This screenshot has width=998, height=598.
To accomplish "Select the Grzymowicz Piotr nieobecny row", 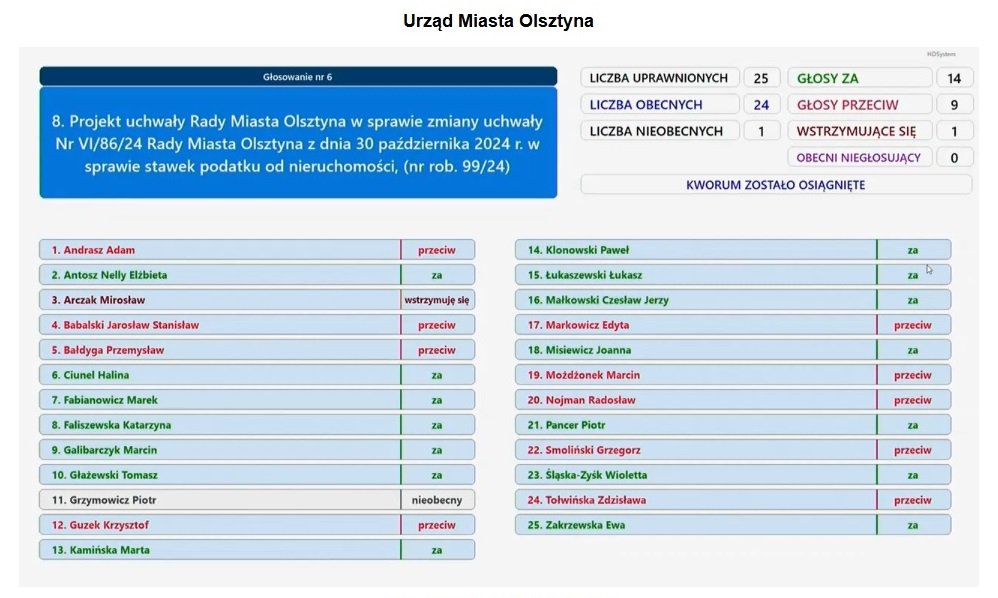I will tap(257, 500).
